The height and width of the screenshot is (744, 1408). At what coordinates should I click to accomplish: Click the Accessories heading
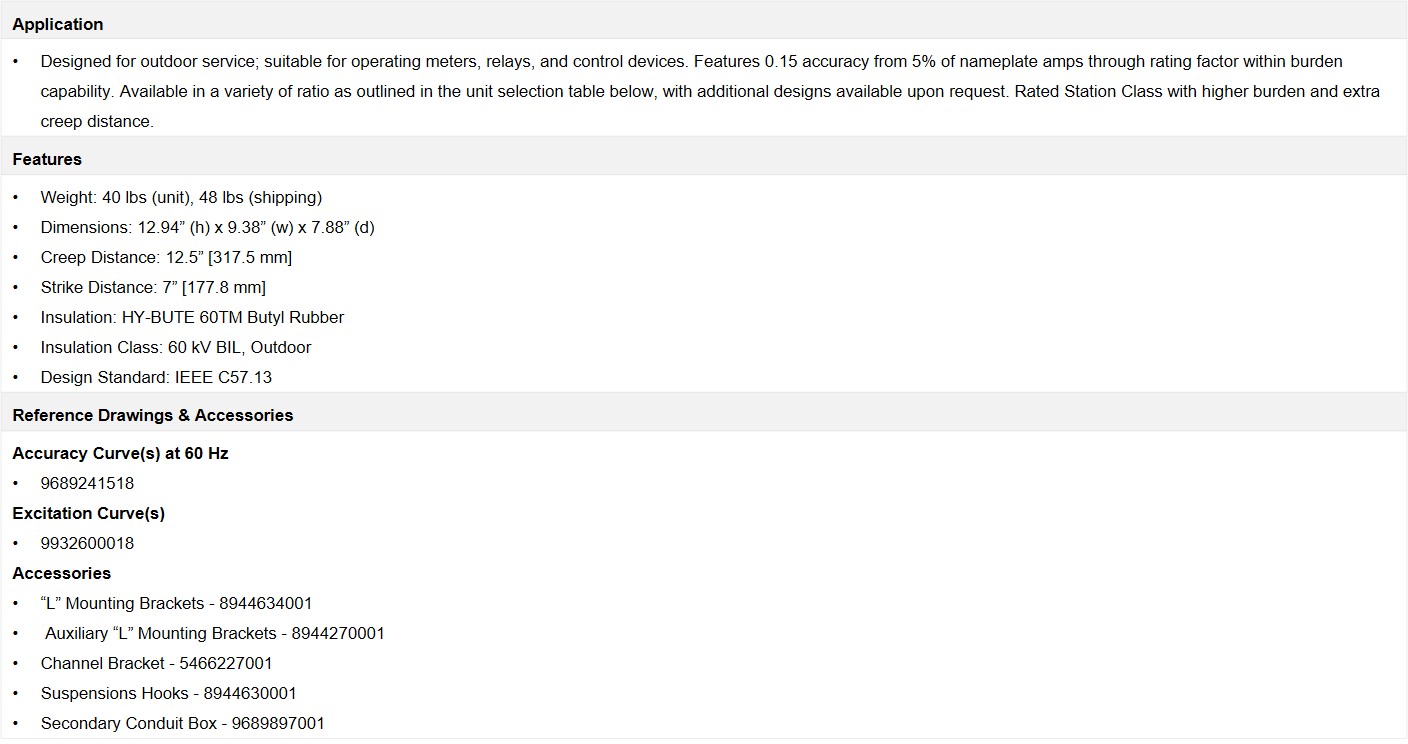61,573
